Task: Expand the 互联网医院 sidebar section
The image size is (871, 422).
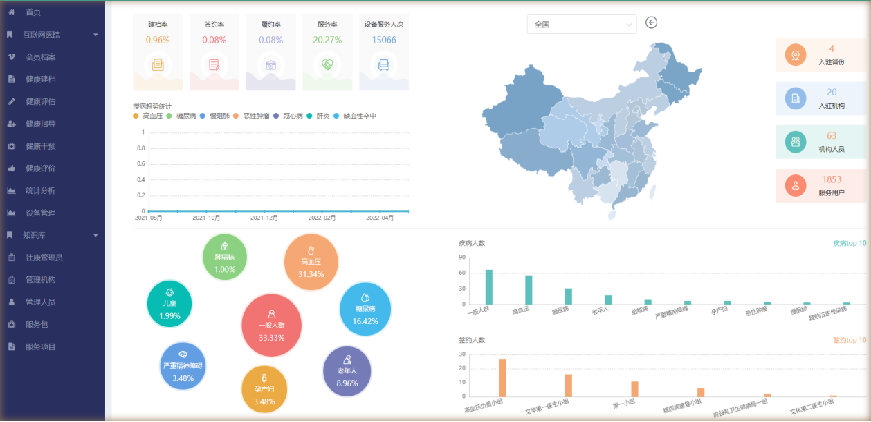Action: point(94,35)
